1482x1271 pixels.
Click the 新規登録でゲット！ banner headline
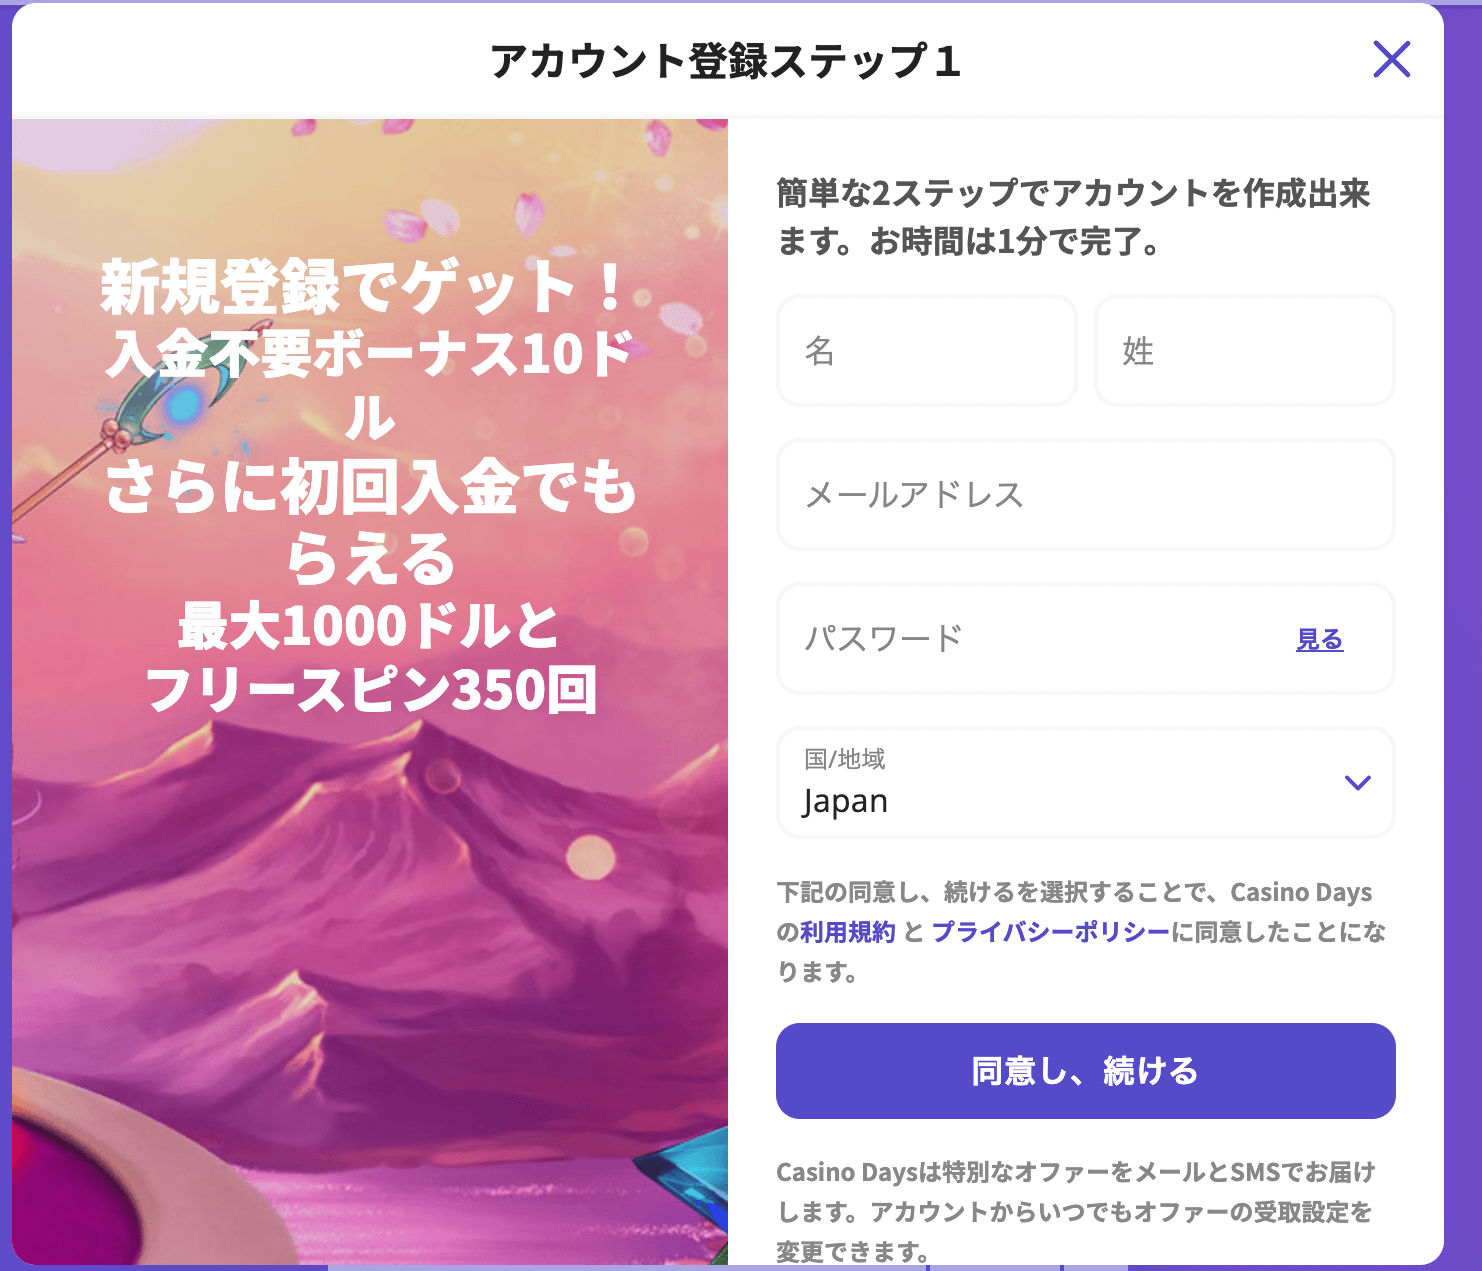coord(366,286)
